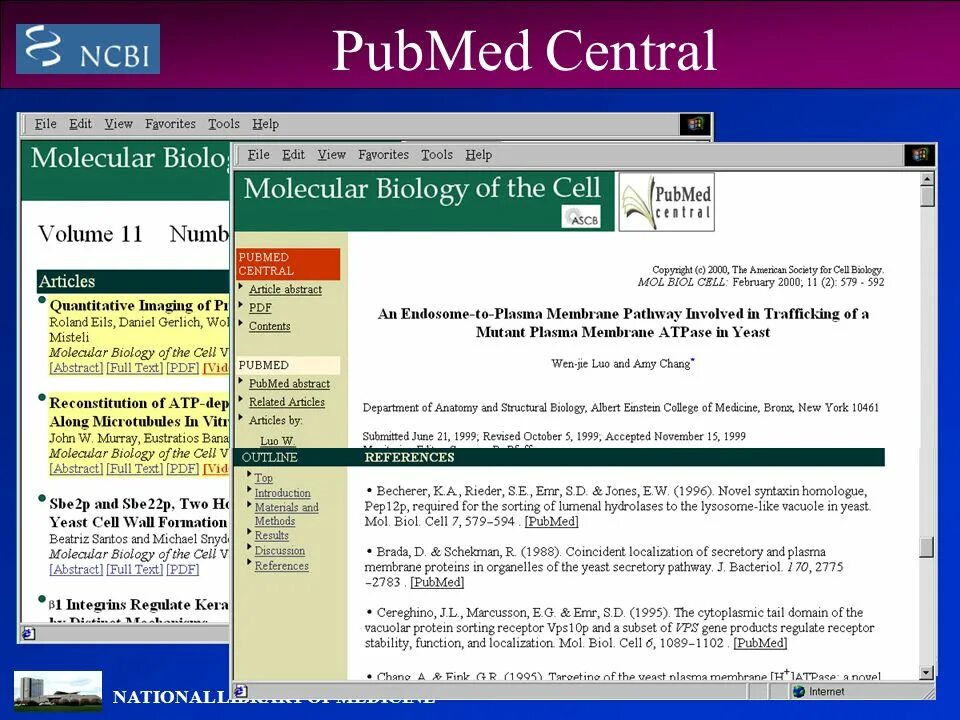This screenshot has height=720, width=960.
Task: Jump to Introduction in outline
Action: pos(282,493)
